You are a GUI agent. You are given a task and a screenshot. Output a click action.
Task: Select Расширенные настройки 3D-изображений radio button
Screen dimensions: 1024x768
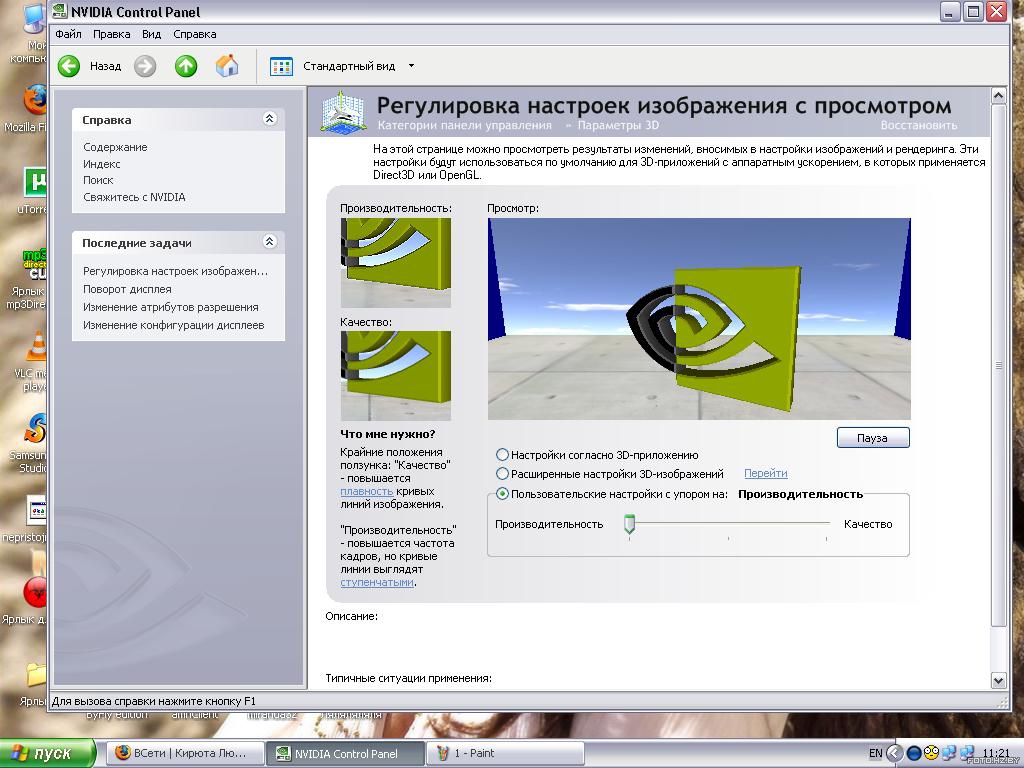point(502,473)
